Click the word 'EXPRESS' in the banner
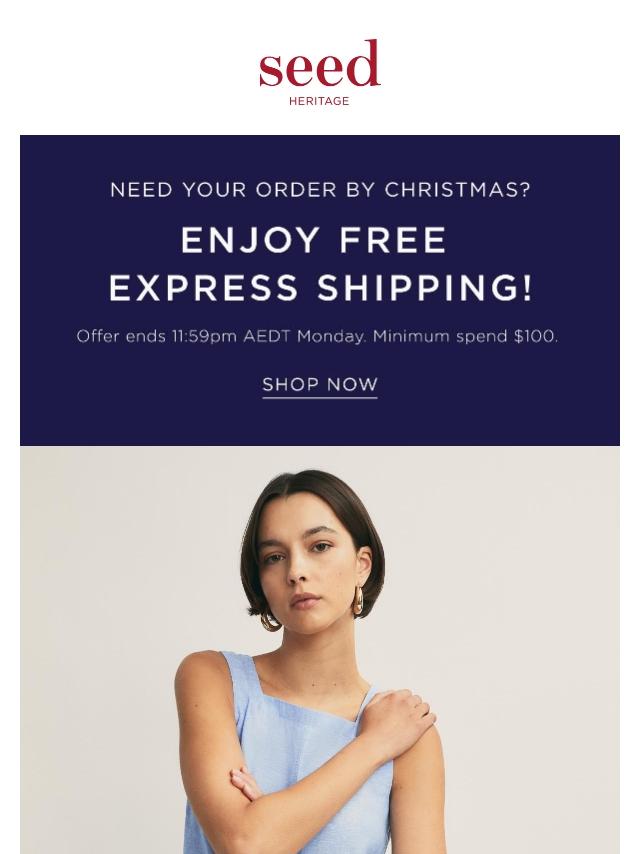The image size is (640, 854). point(203,288)
